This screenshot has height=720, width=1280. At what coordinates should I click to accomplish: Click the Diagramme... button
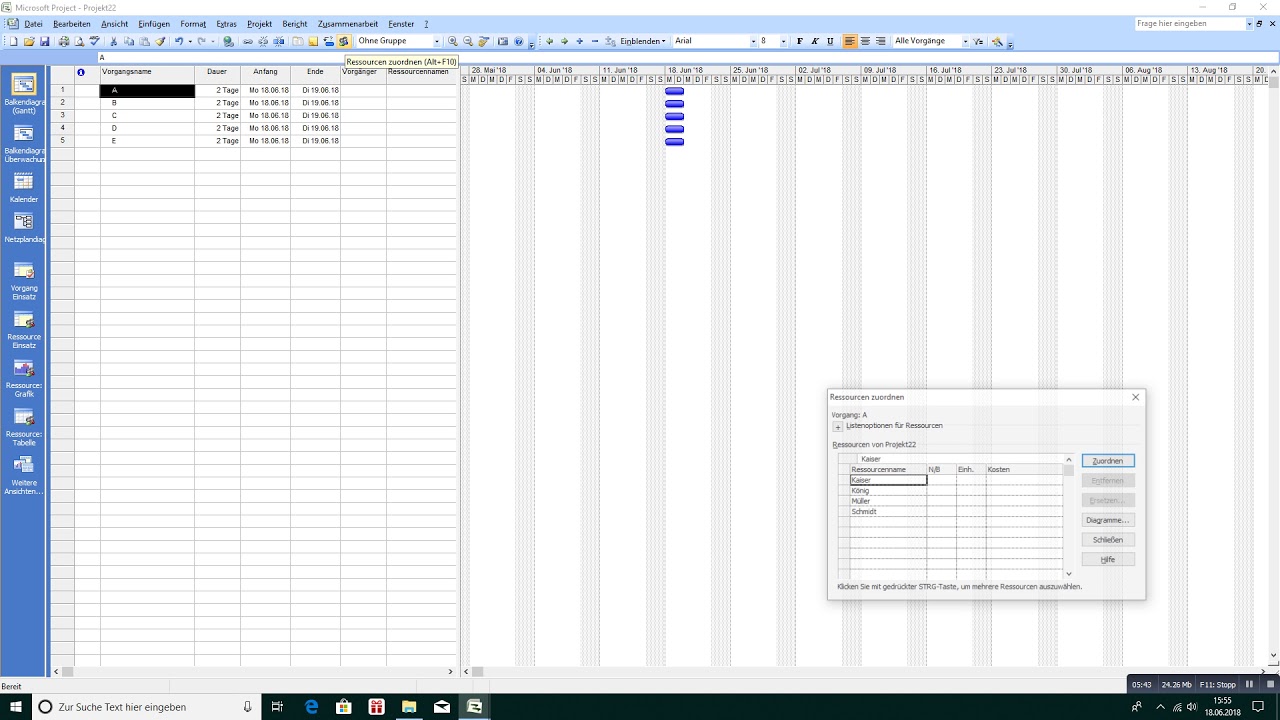(x=1108, y=520)
